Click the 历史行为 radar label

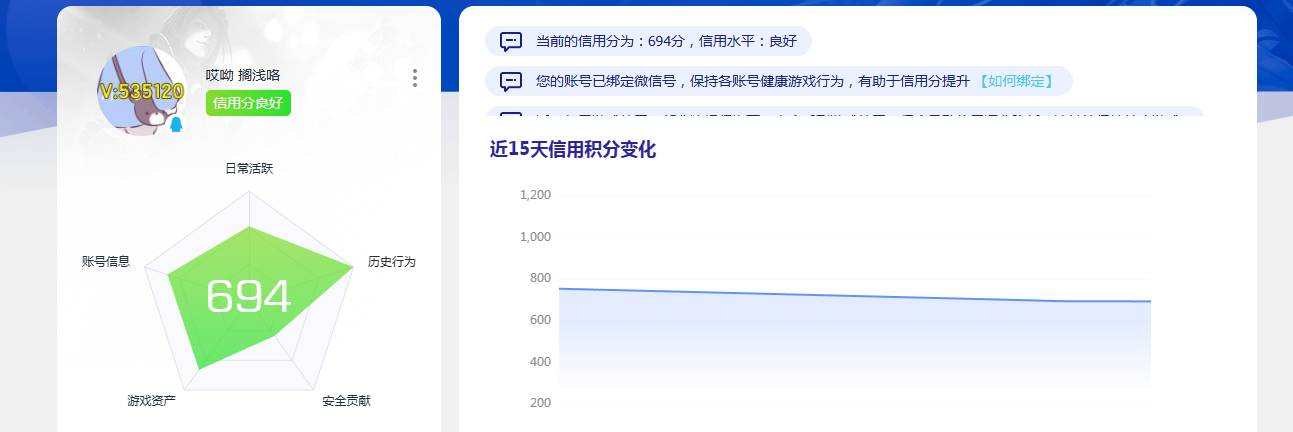(391, 262)
